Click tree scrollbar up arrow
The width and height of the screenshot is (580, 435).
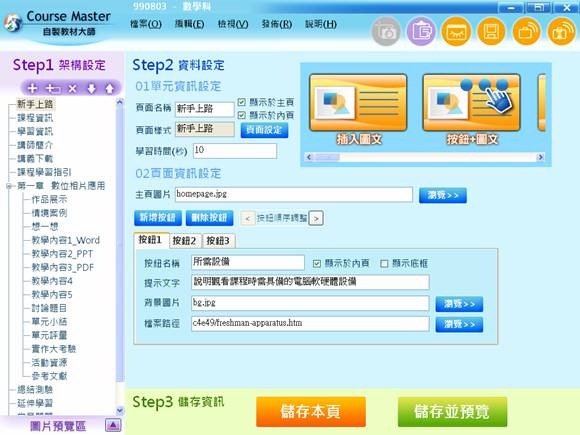[120, 102]
